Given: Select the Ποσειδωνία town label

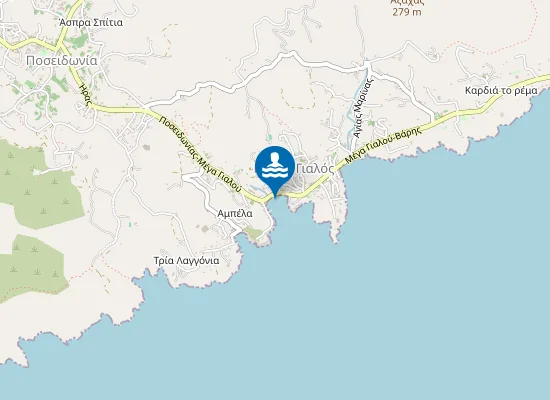Looking at the screenshot, I should point(61,61).
